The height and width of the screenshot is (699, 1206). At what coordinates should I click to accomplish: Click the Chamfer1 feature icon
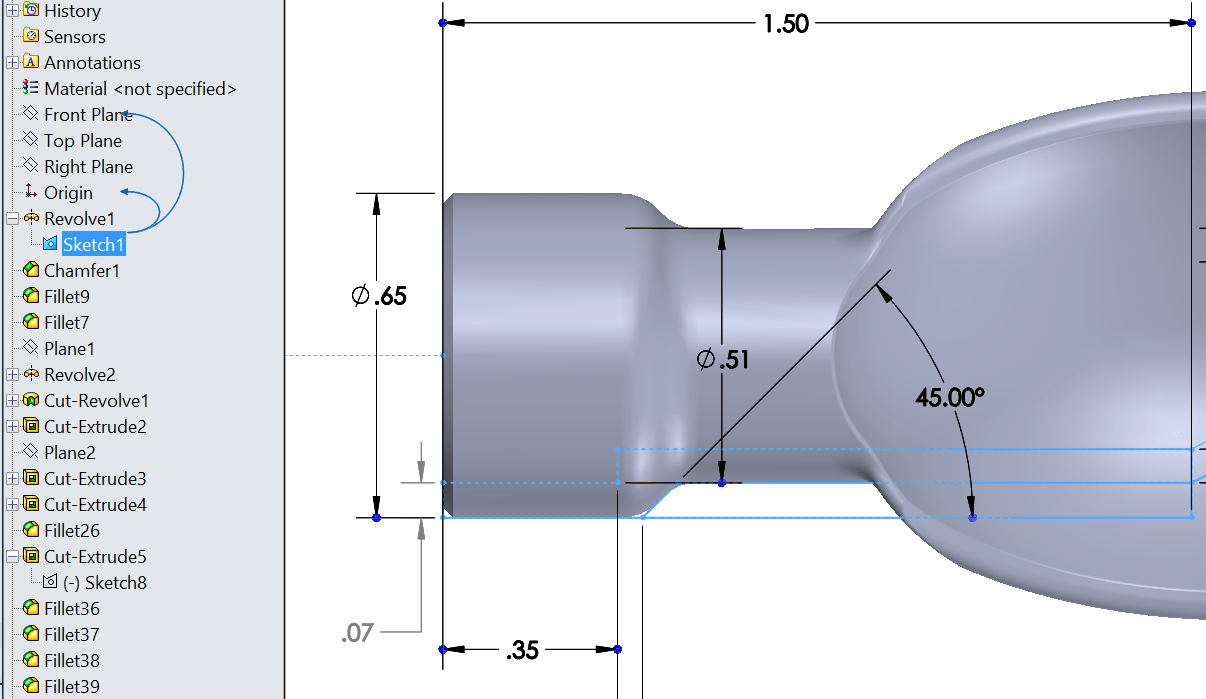(x=30, y=270)
